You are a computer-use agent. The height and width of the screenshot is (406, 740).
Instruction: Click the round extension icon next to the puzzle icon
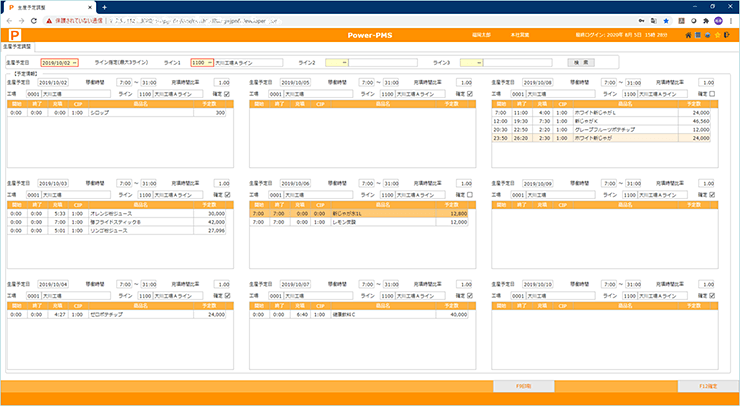(694, 21)
